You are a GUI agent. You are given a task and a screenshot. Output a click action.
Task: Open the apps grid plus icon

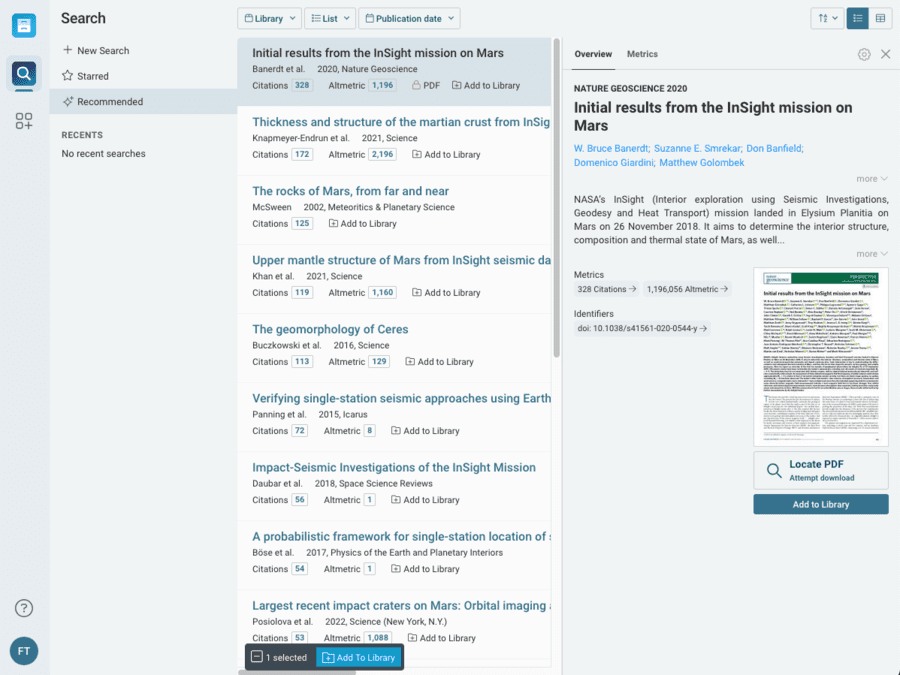pyautogui.click(x=24, y=121)
